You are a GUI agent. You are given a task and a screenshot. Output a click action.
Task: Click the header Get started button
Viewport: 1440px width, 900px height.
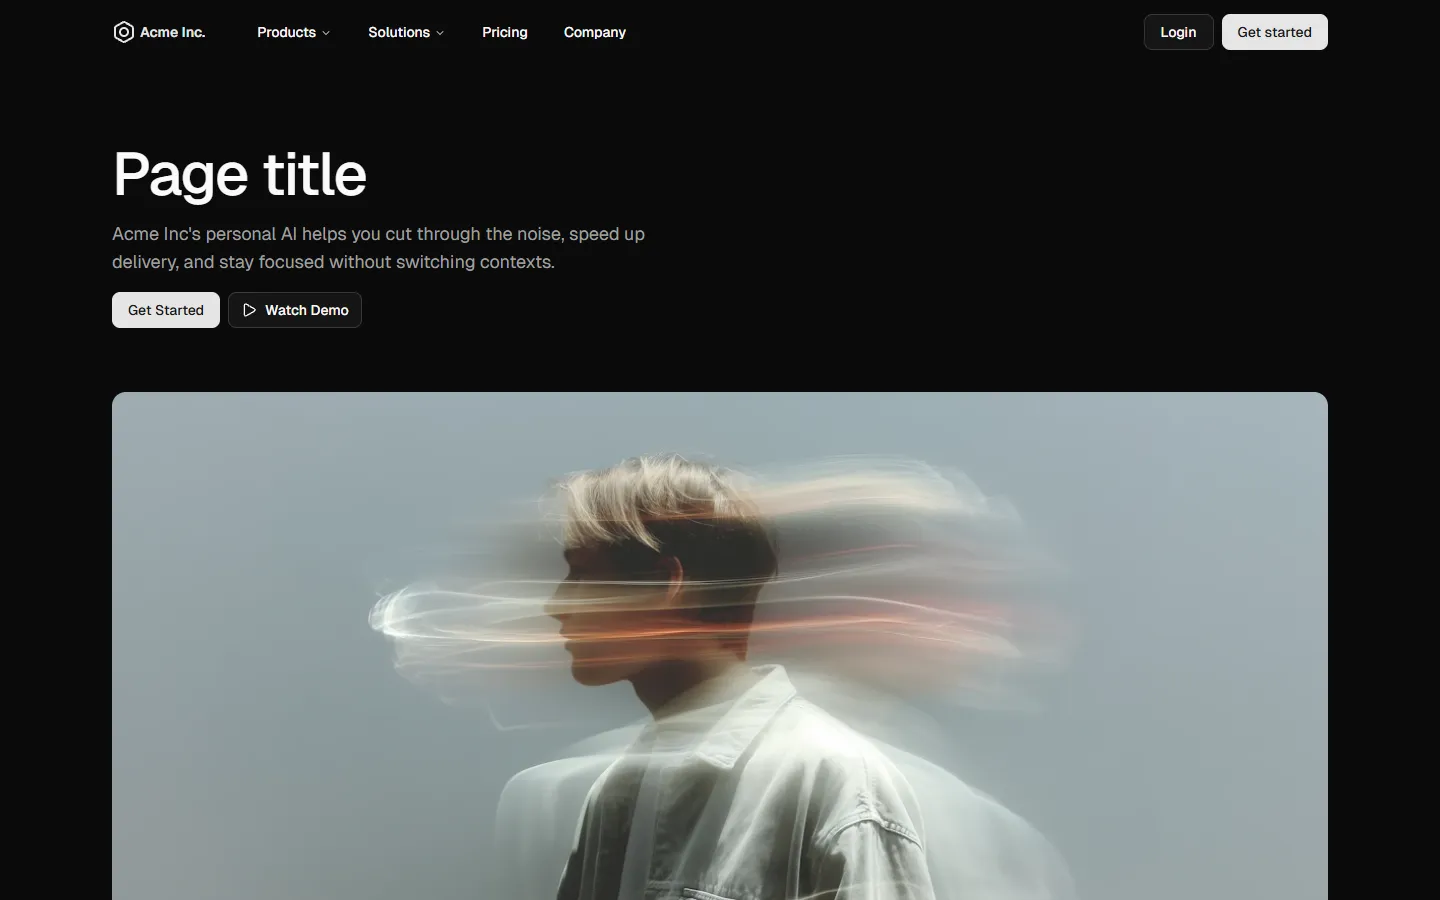click(1275, 32)
